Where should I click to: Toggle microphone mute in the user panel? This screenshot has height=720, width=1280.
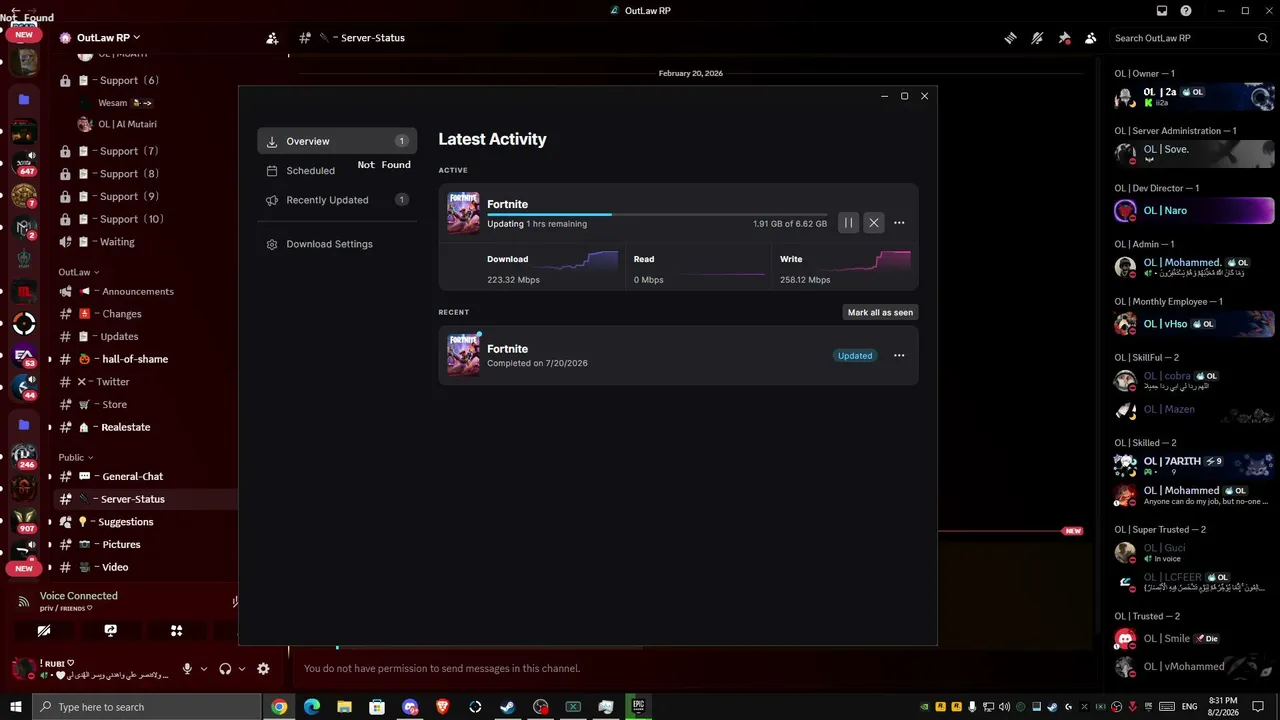pyautogui.click(x=187, y=669)
